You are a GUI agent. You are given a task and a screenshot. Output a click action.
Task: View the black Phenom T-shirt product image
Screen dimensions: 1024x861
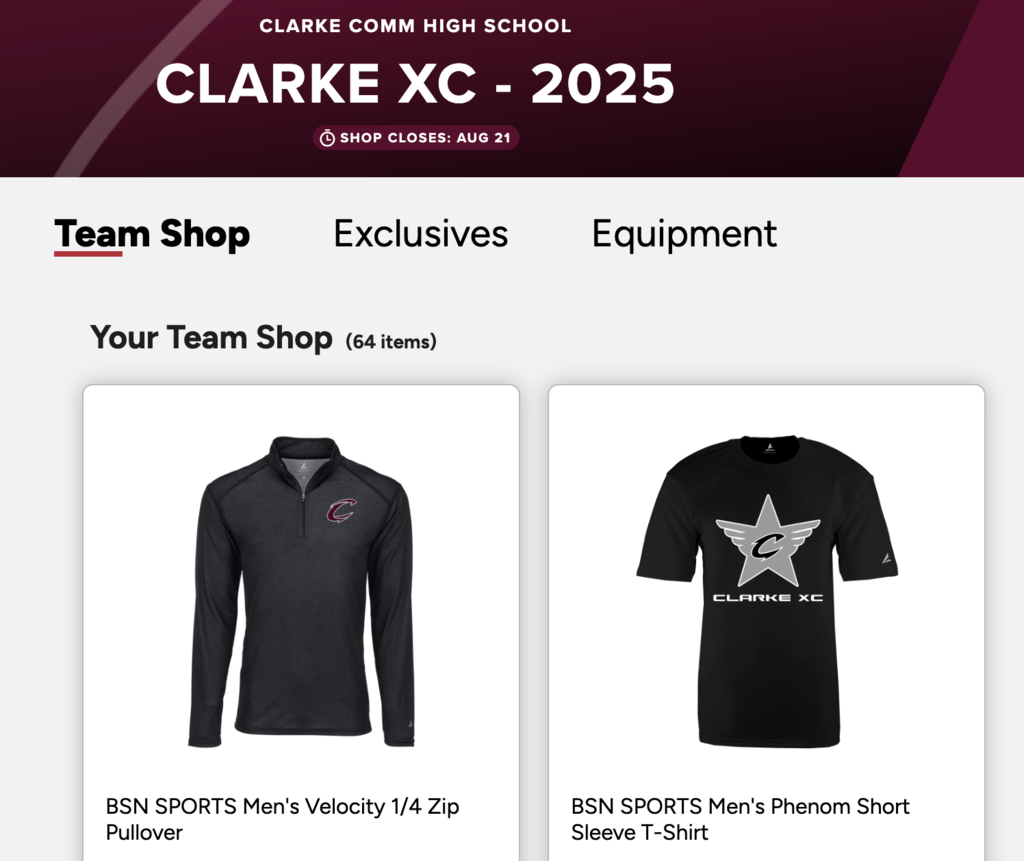pyautogui.click(x=767, y=591)
